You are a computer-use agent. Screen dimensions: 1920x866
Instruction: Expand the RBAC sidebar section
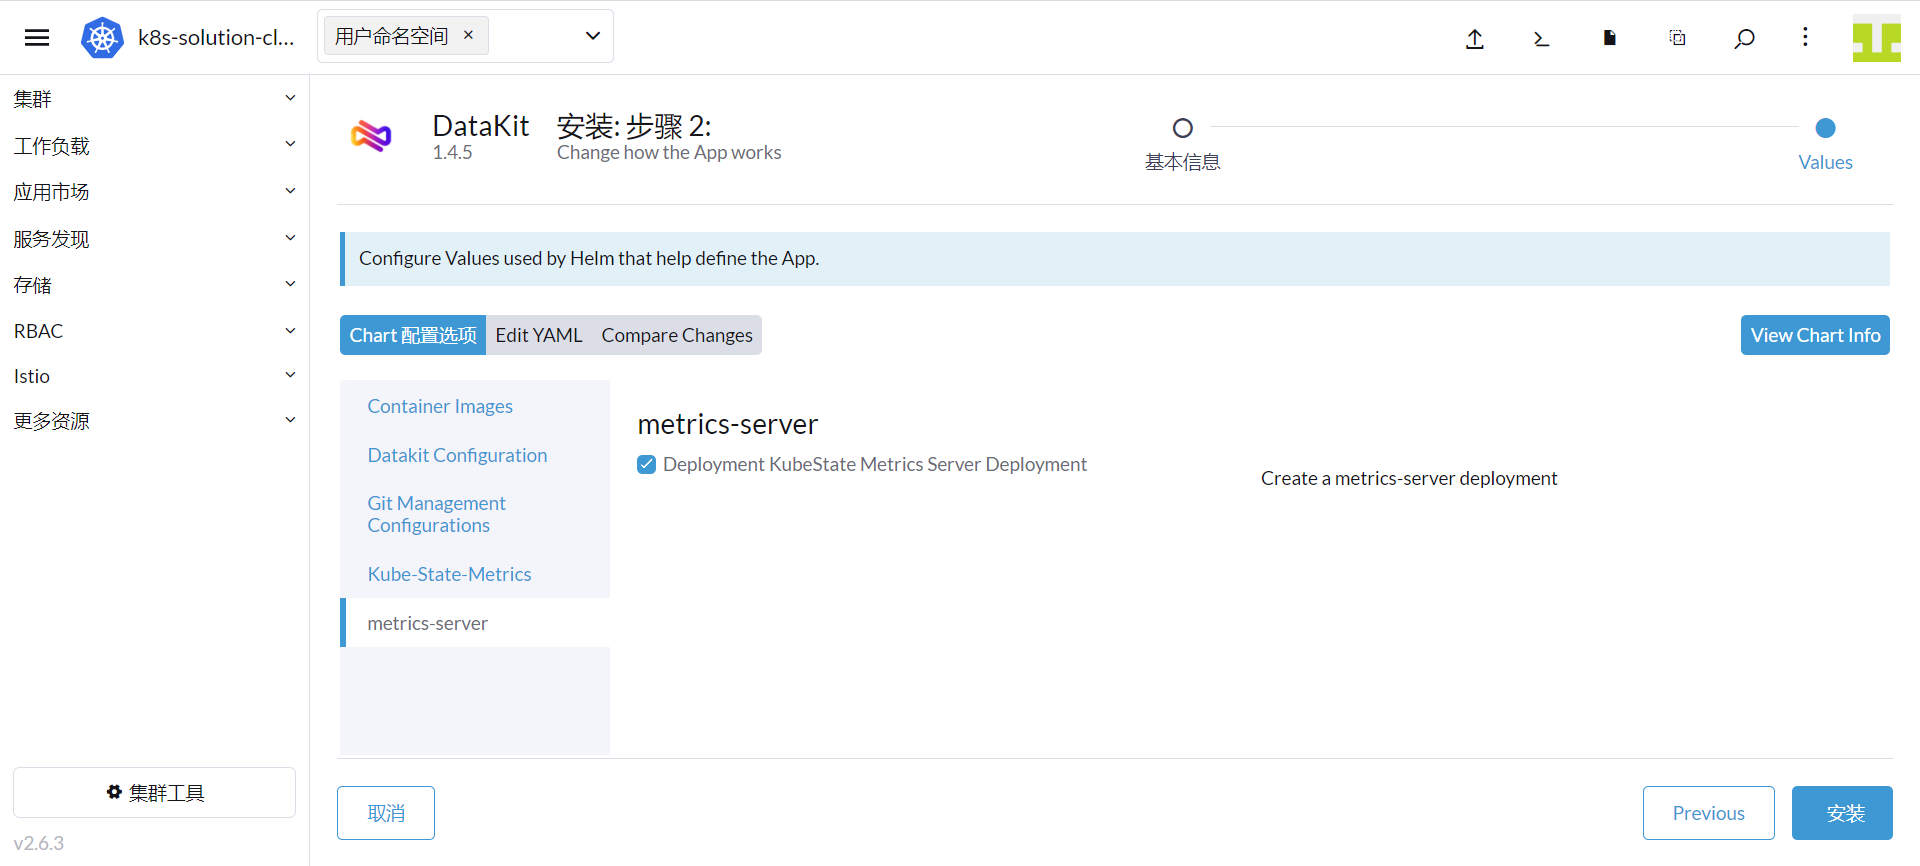point(154,331)
